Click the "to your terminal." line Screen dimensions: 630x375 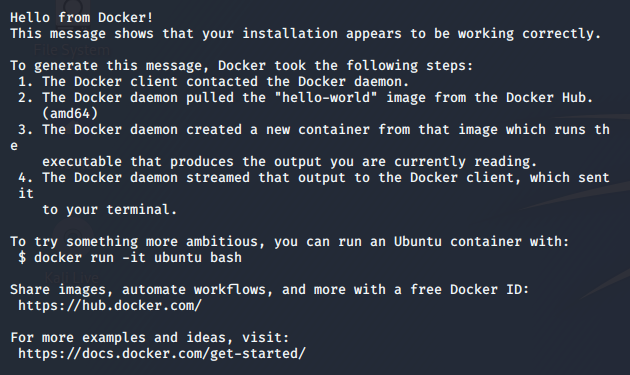click(x=109, y=210)
